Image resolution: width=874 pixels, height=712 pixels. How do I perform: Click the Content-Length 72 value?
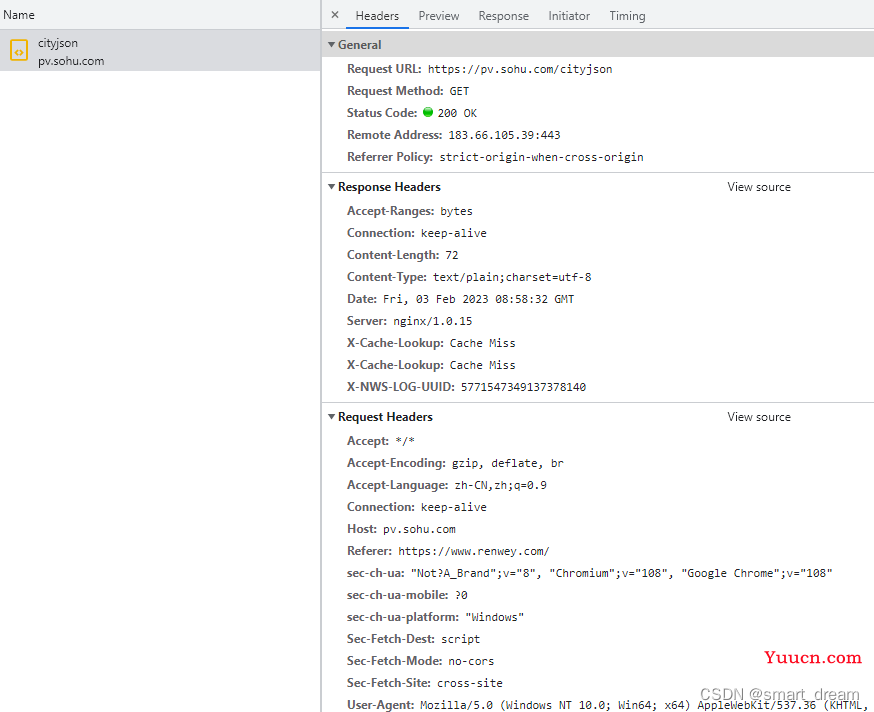point(452,255)
